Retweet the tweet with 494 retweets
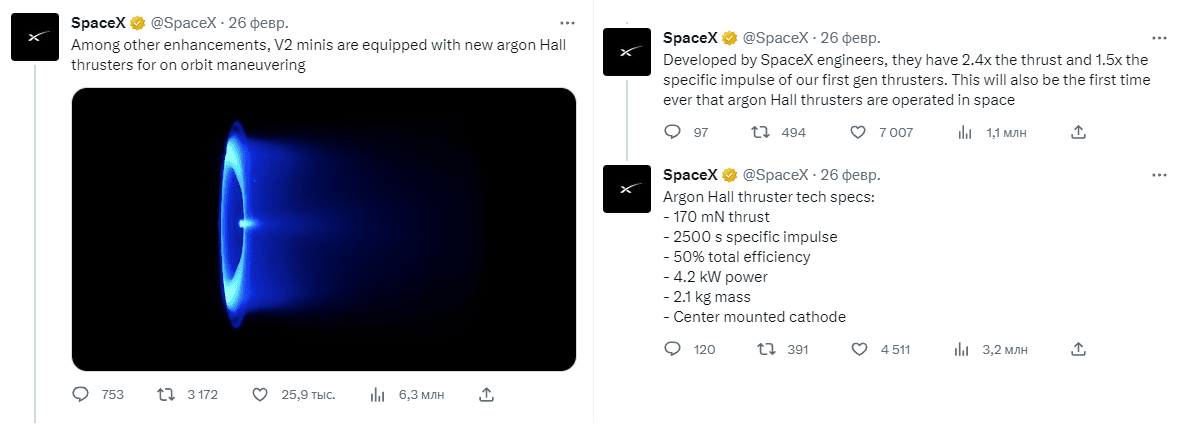 pyautogui.click(x=760, y=132)
